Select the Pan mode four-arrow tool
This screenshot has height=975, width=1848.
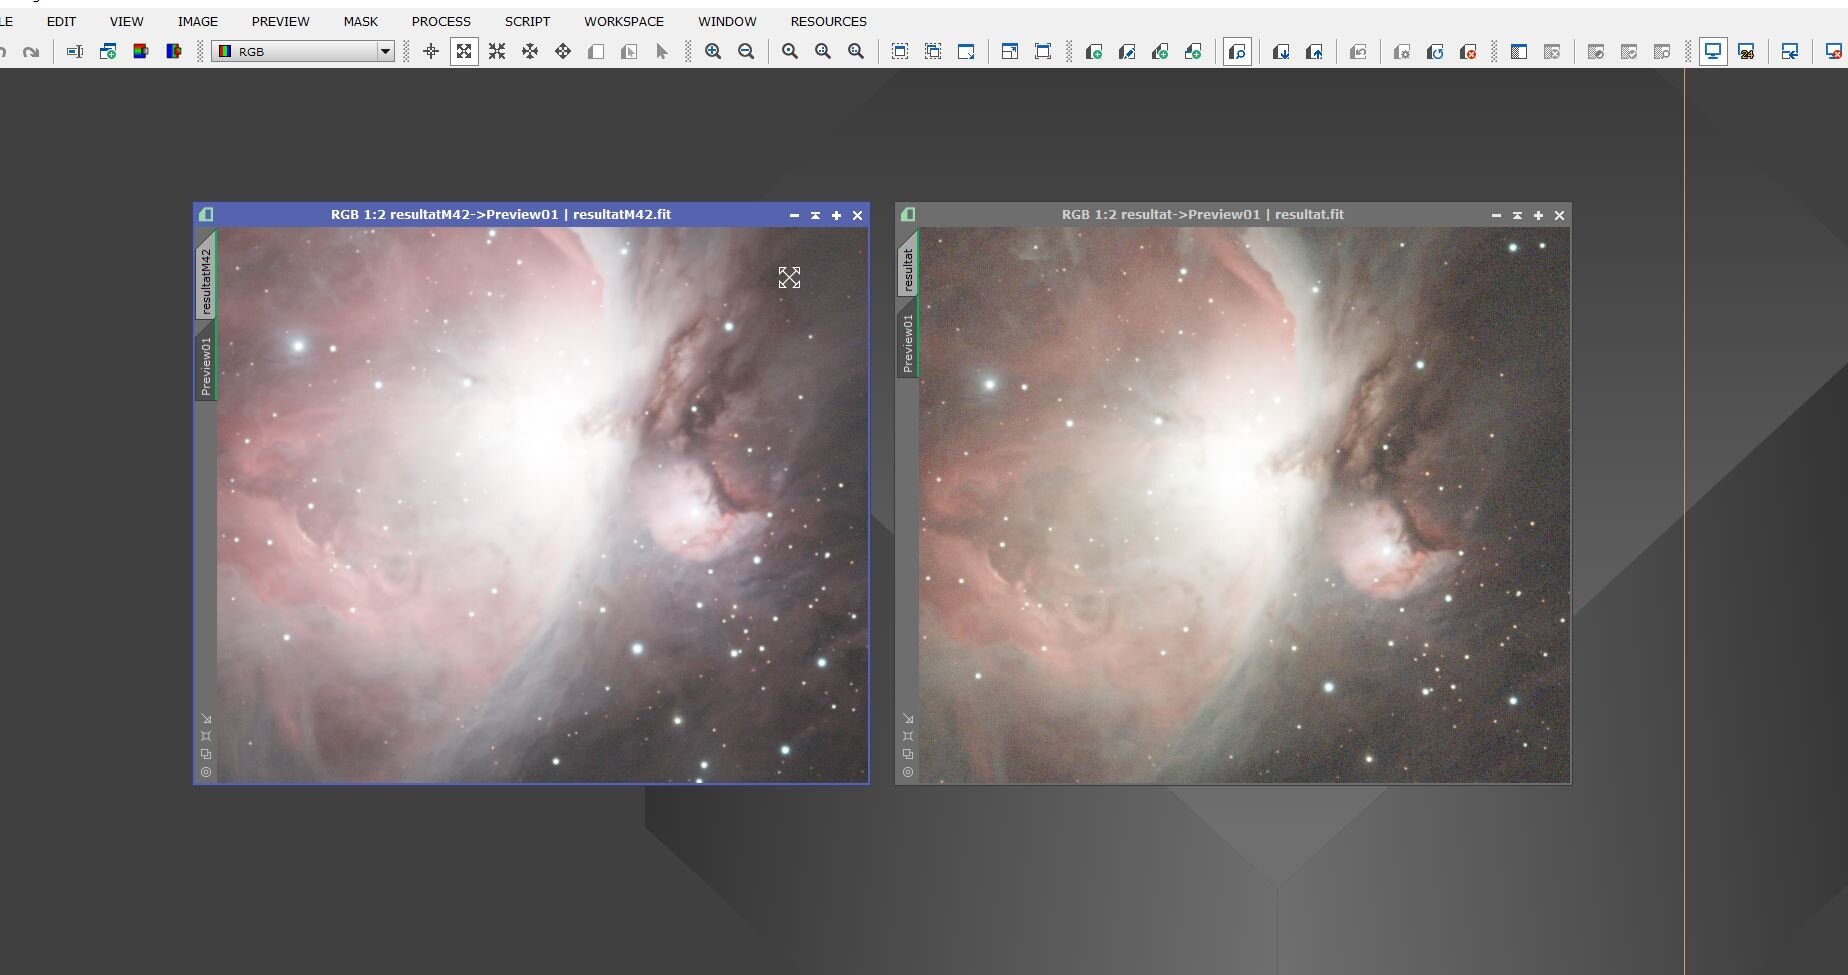(530, 52)
